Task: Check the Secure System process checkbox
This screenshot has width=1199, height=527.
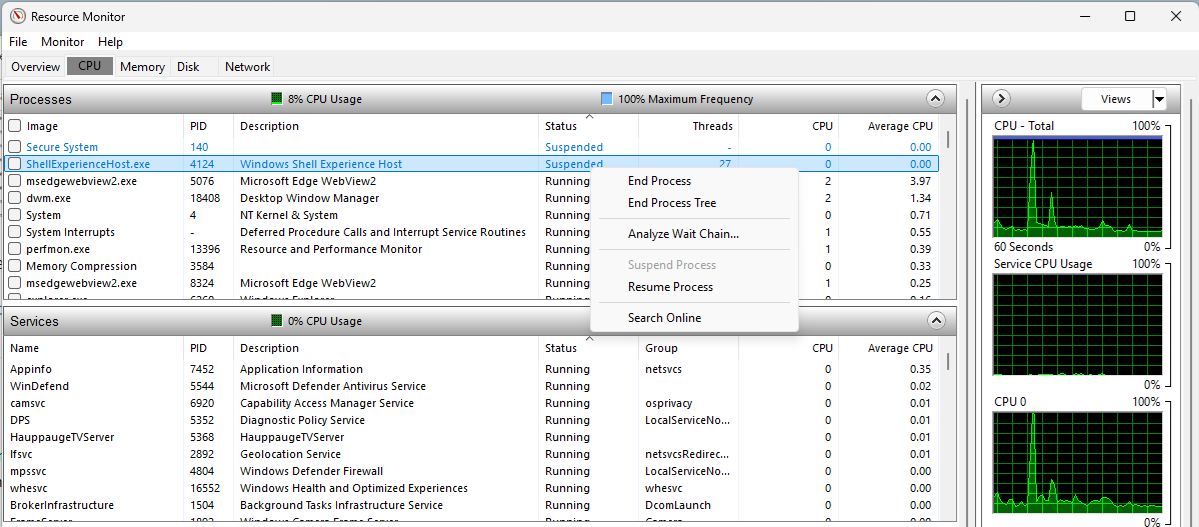Action: [15, 147]
